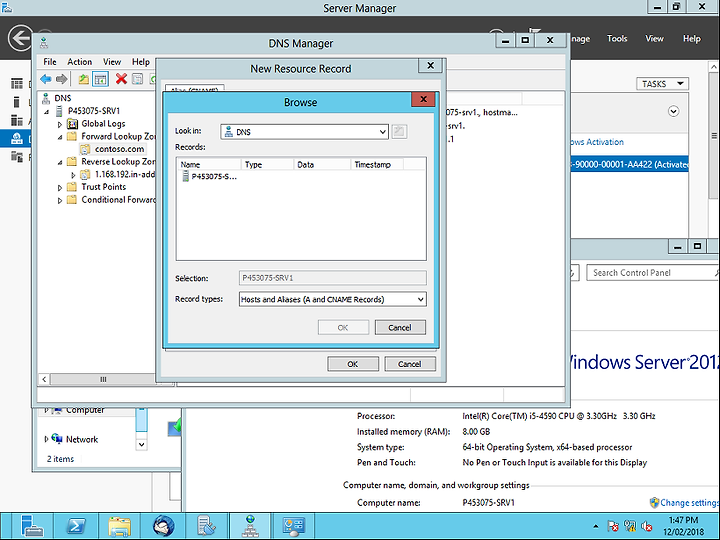The image size is (720, 540).
Task: Click the up-folder icon beside Look in
Action: tap(399, 131)
